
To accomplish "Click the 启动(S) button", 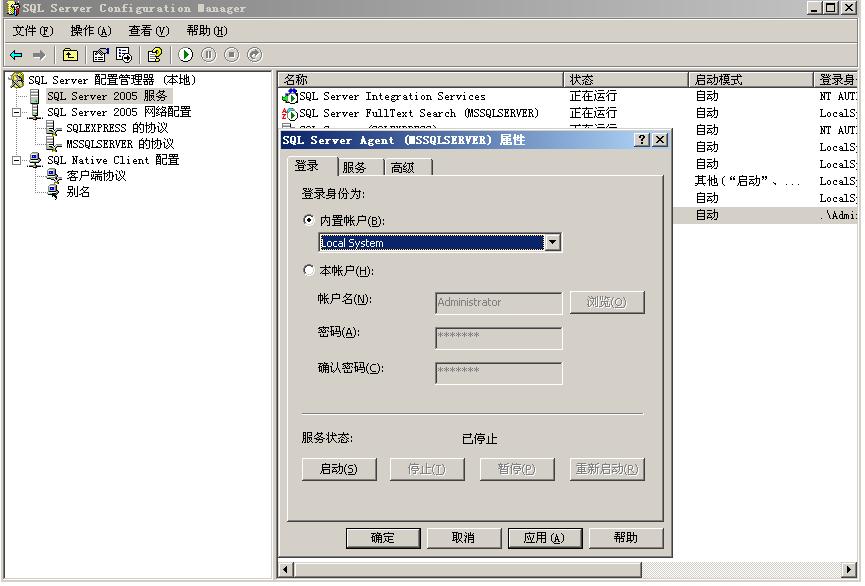I will tap(339, 469).
